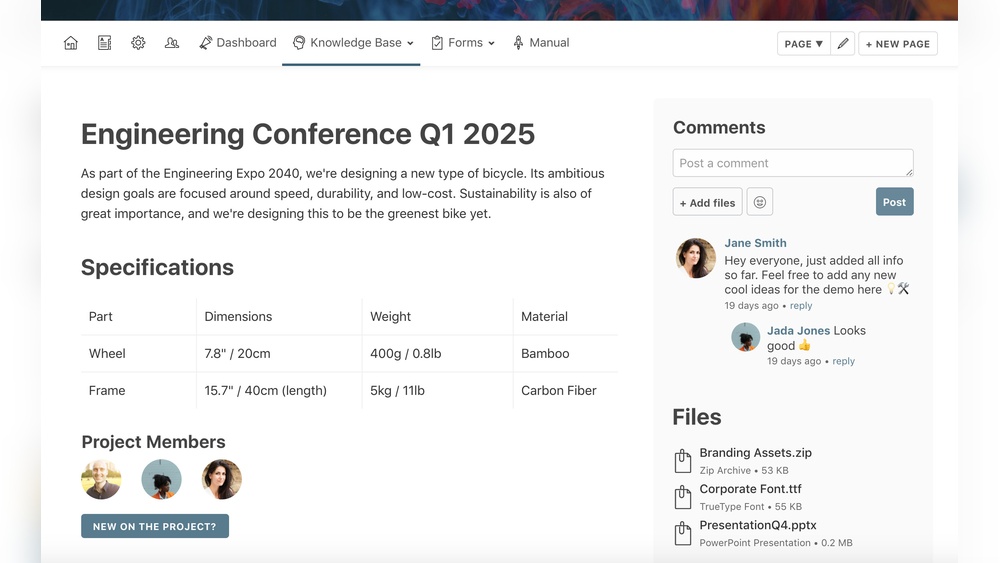Click the Branding Assets.zip file icon
The height and width of the screenshot is (563, 1000).
[683, 461]
